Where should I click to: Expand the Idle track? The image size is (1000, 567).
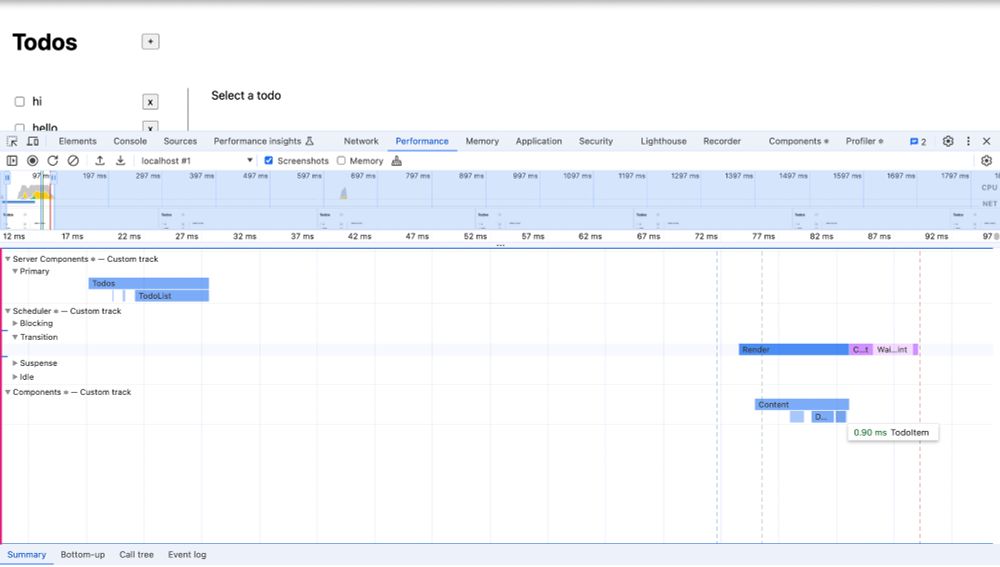pos(15,377)
